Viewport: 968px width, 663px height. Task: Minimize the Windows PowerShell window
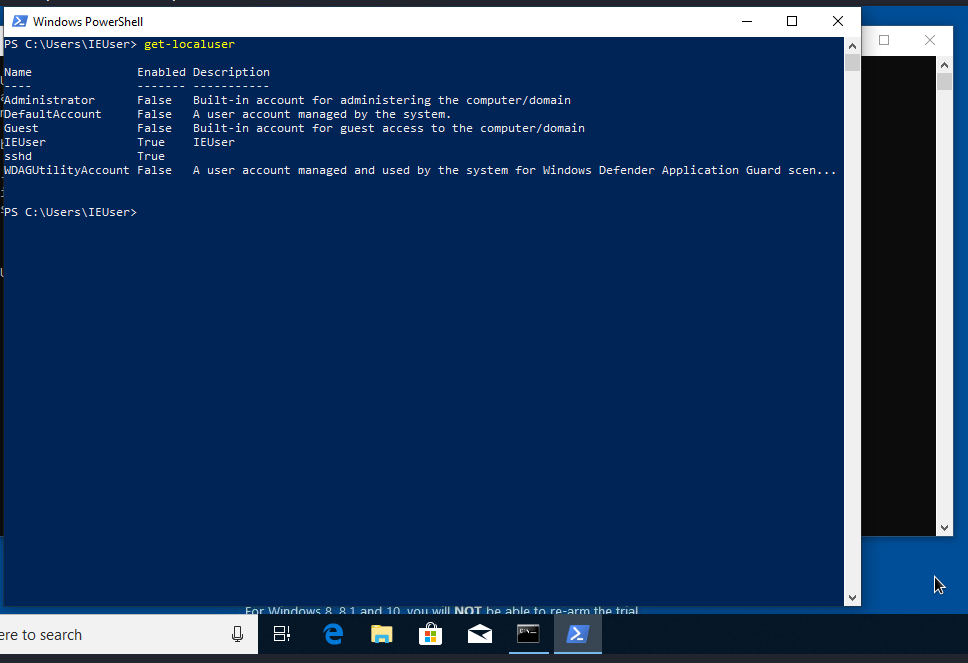click(747, 21)
